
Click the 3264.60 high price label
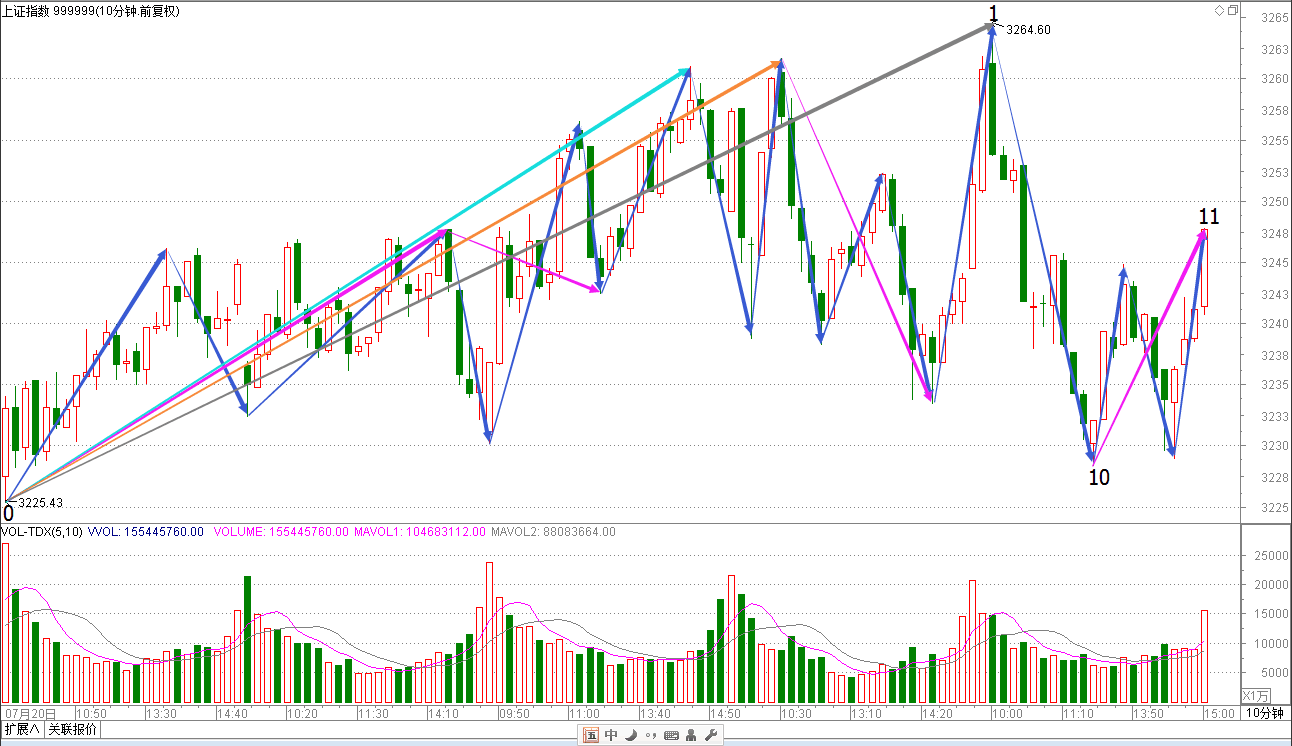point(1028,30)
